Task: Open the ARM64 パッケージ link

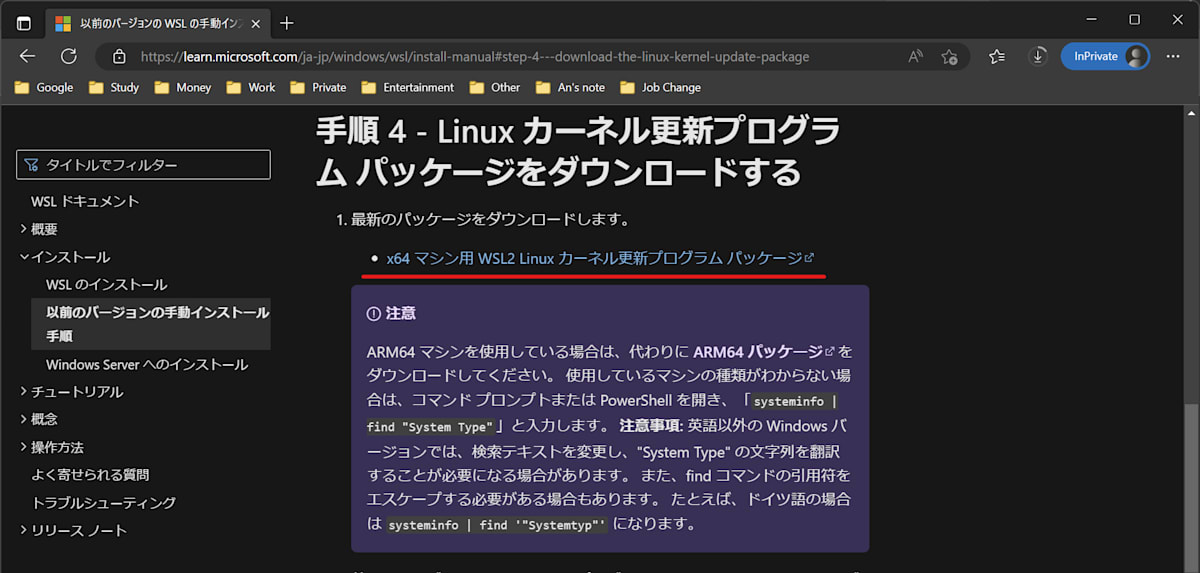Action: (x=763, y=352)
